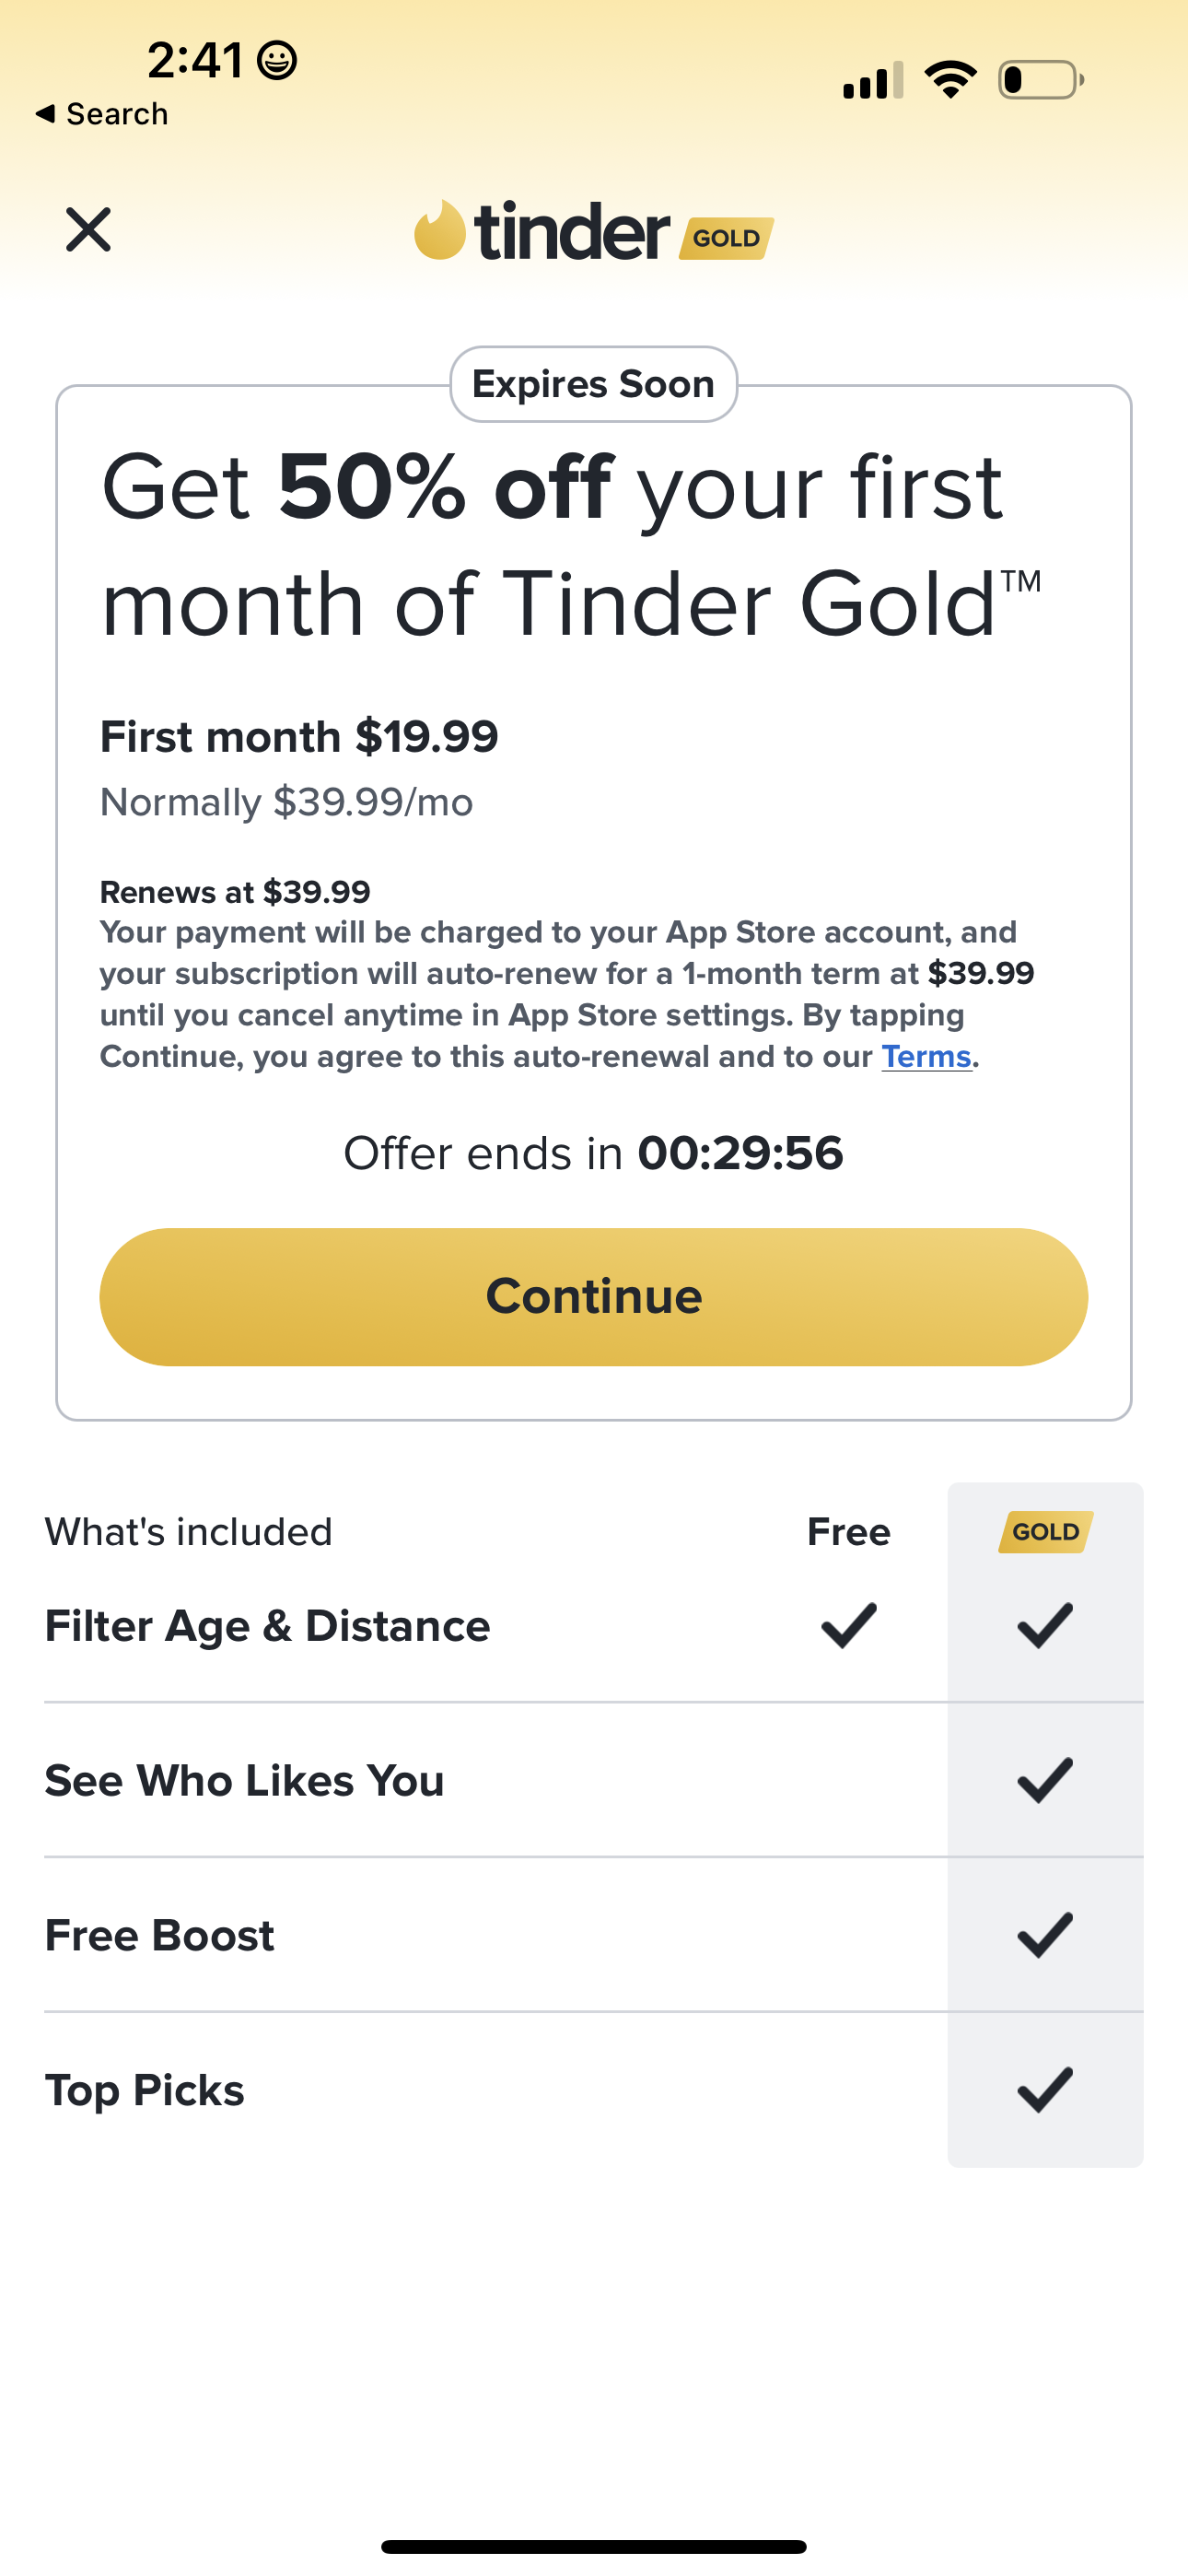Tap the battery indicator icon

[x=1040, y=80]
